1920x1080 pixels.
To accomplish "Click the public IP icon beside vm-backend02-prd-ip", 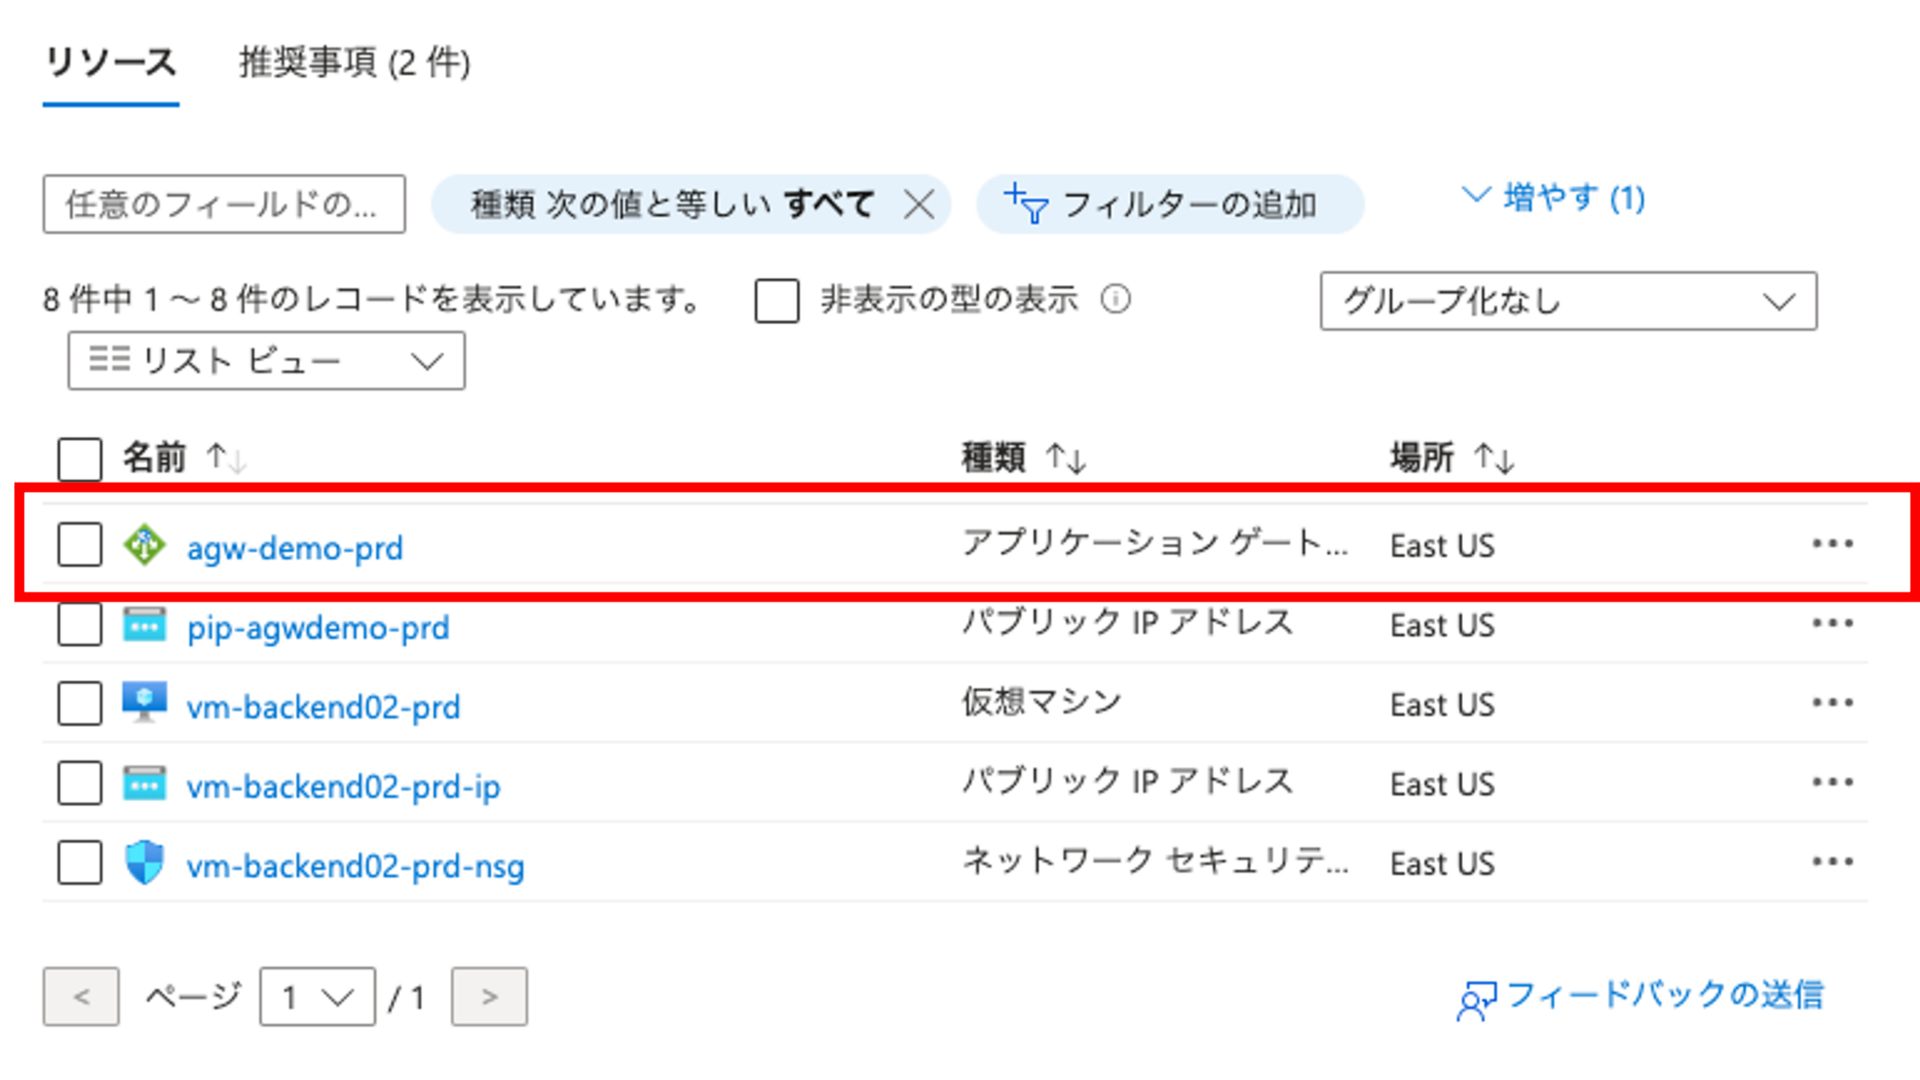I will (144, 782).
